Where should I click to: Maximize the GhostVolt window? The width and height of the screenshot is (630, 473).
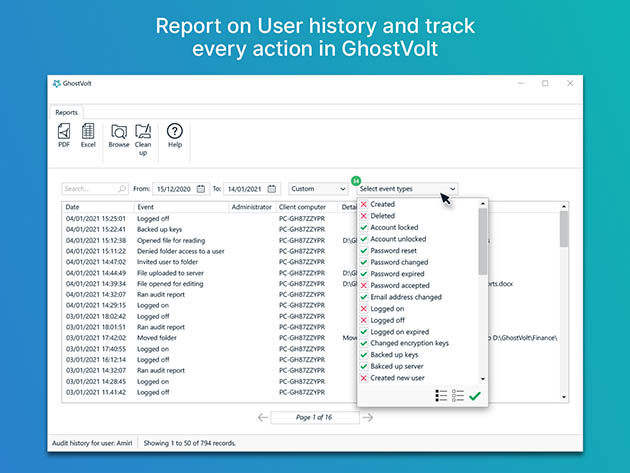545,83
